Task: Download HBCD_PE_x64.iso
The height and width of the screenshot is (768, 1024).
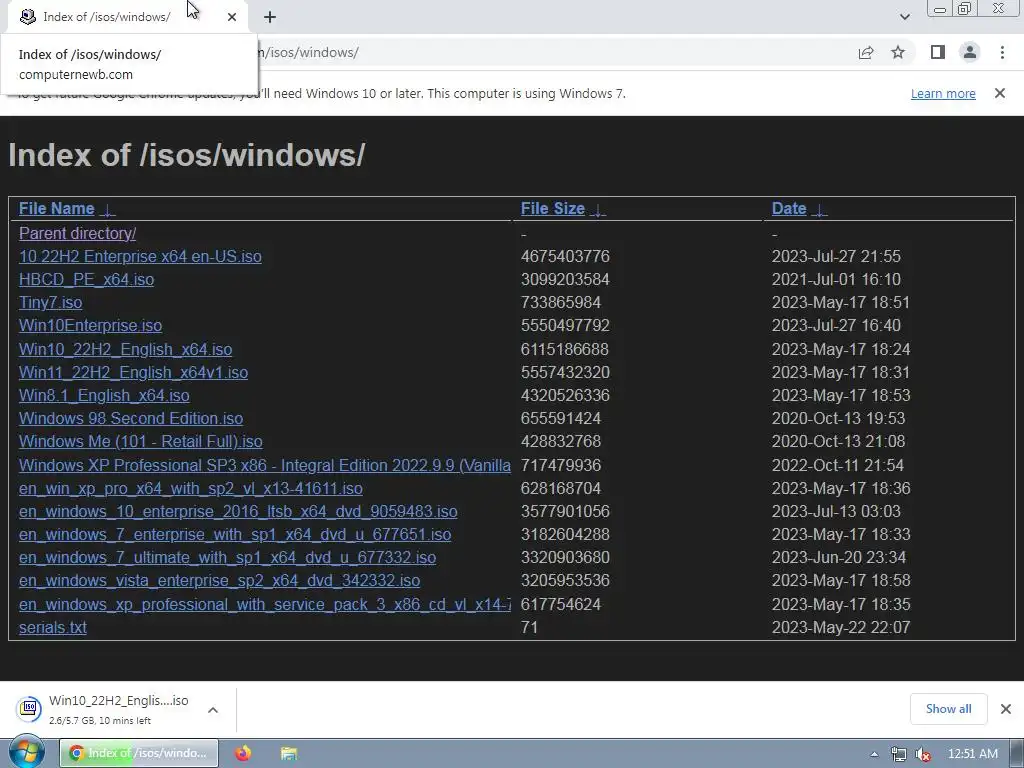Action: (x=86, y=280)
